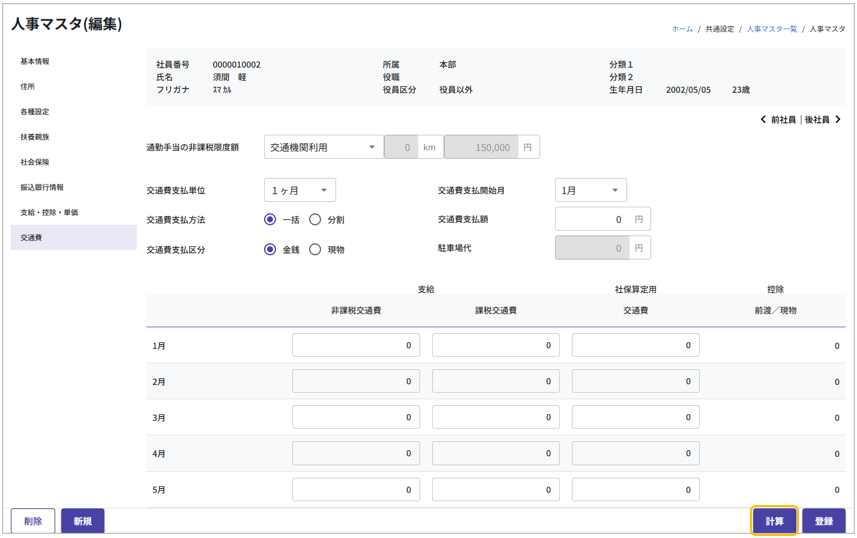Select 一括 payment method radio button
The image size is (857, 538).
[270, 219]
